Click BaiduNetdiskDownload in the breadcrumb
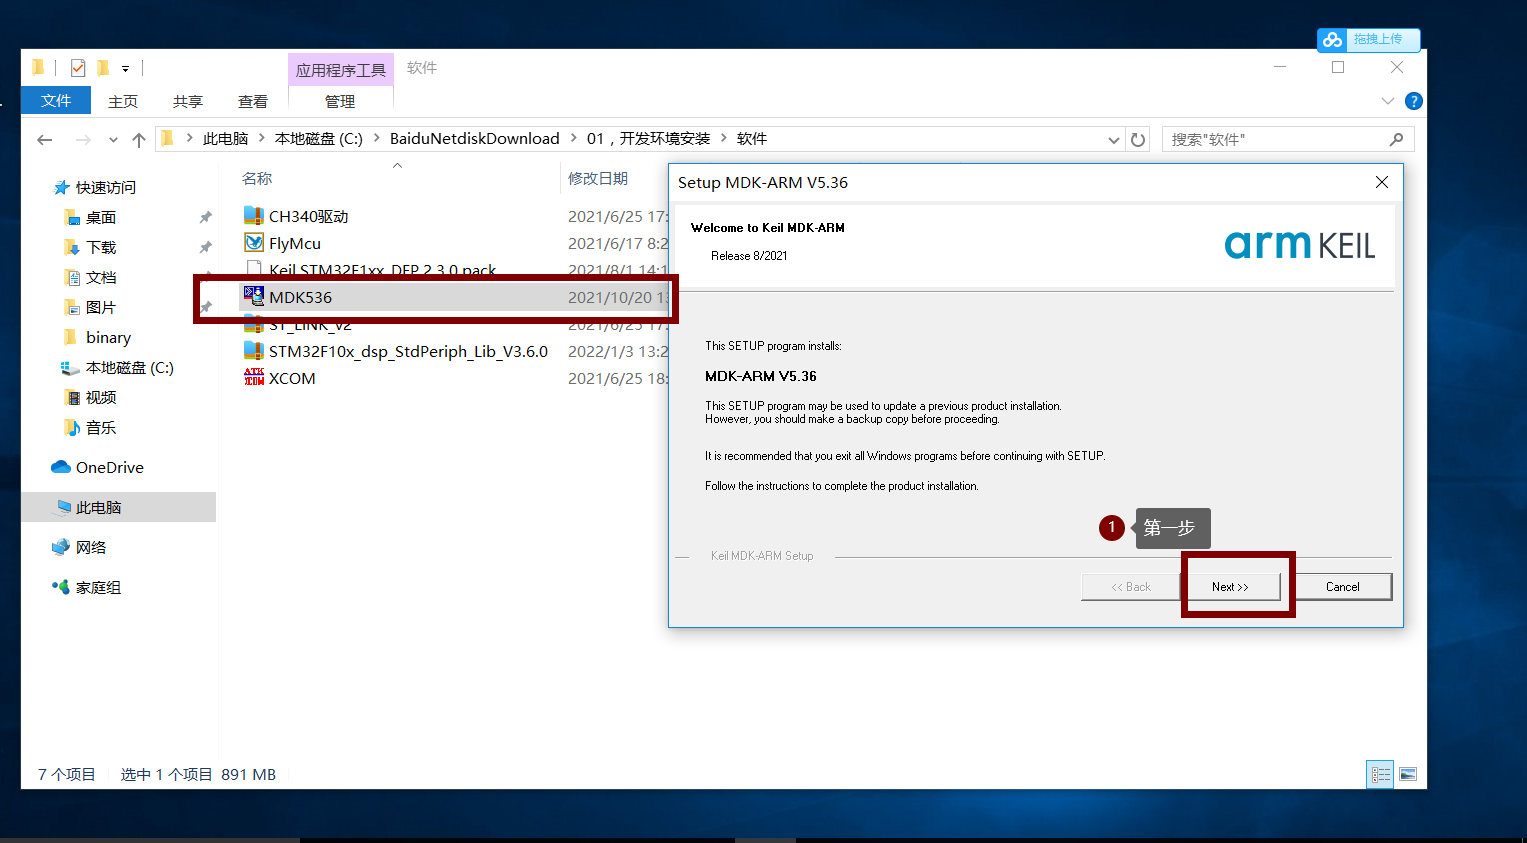The height and width of the screenshot is (843, 1527). 474,139
